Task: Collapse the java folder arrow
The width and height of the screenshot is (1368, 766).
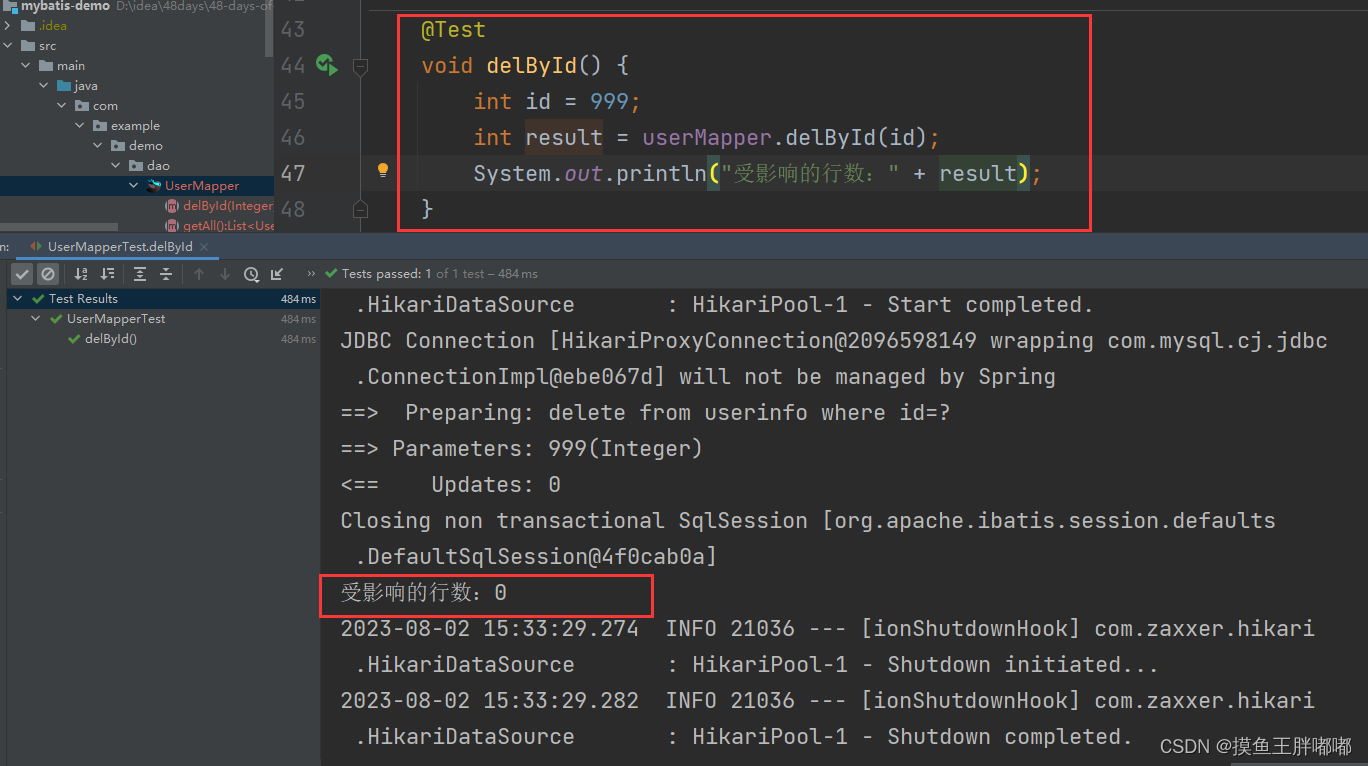Action: pyautogui.click(x=44, y=86)
